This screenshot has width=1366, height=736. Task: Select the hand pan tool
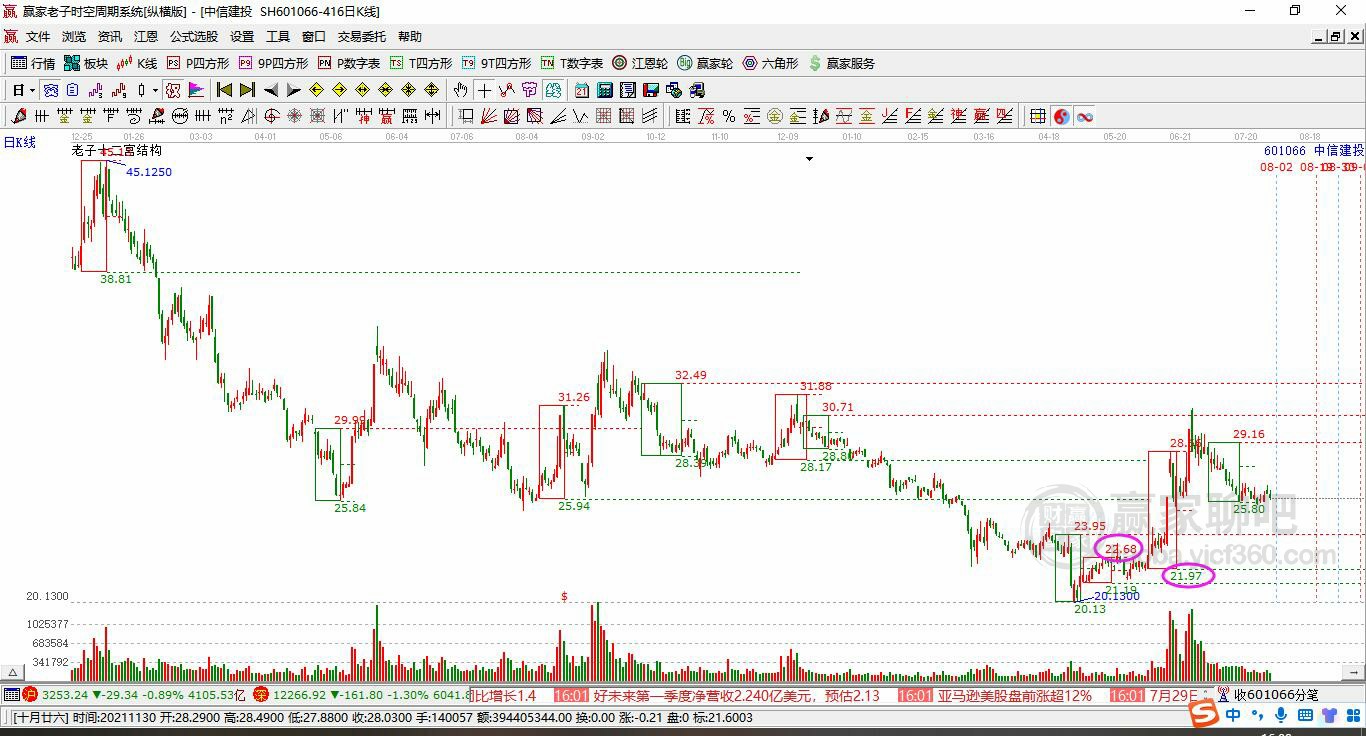460,90
